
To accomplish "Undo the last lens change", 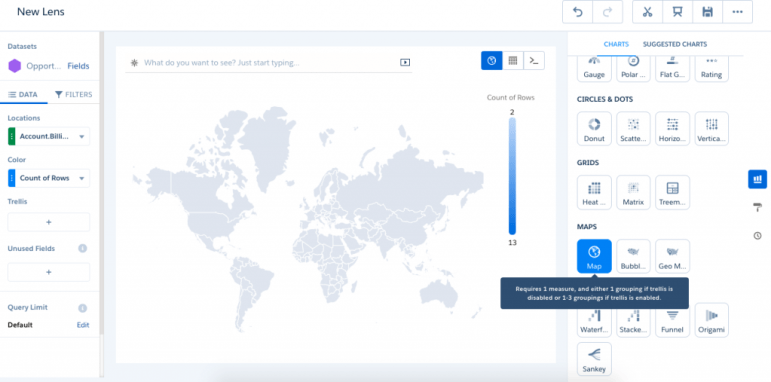I will click(x=577, y=12).
